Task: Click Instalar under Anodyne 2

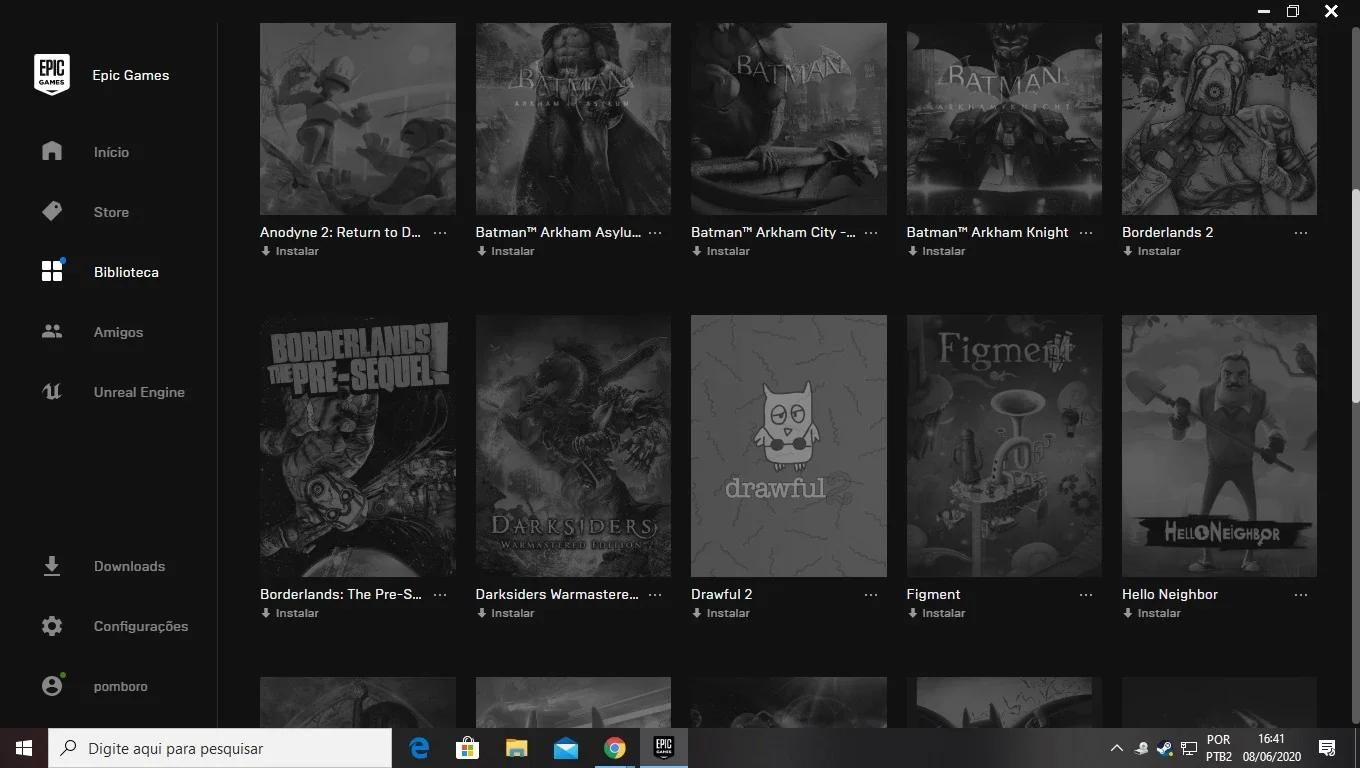Action: [x=290, y=251]
